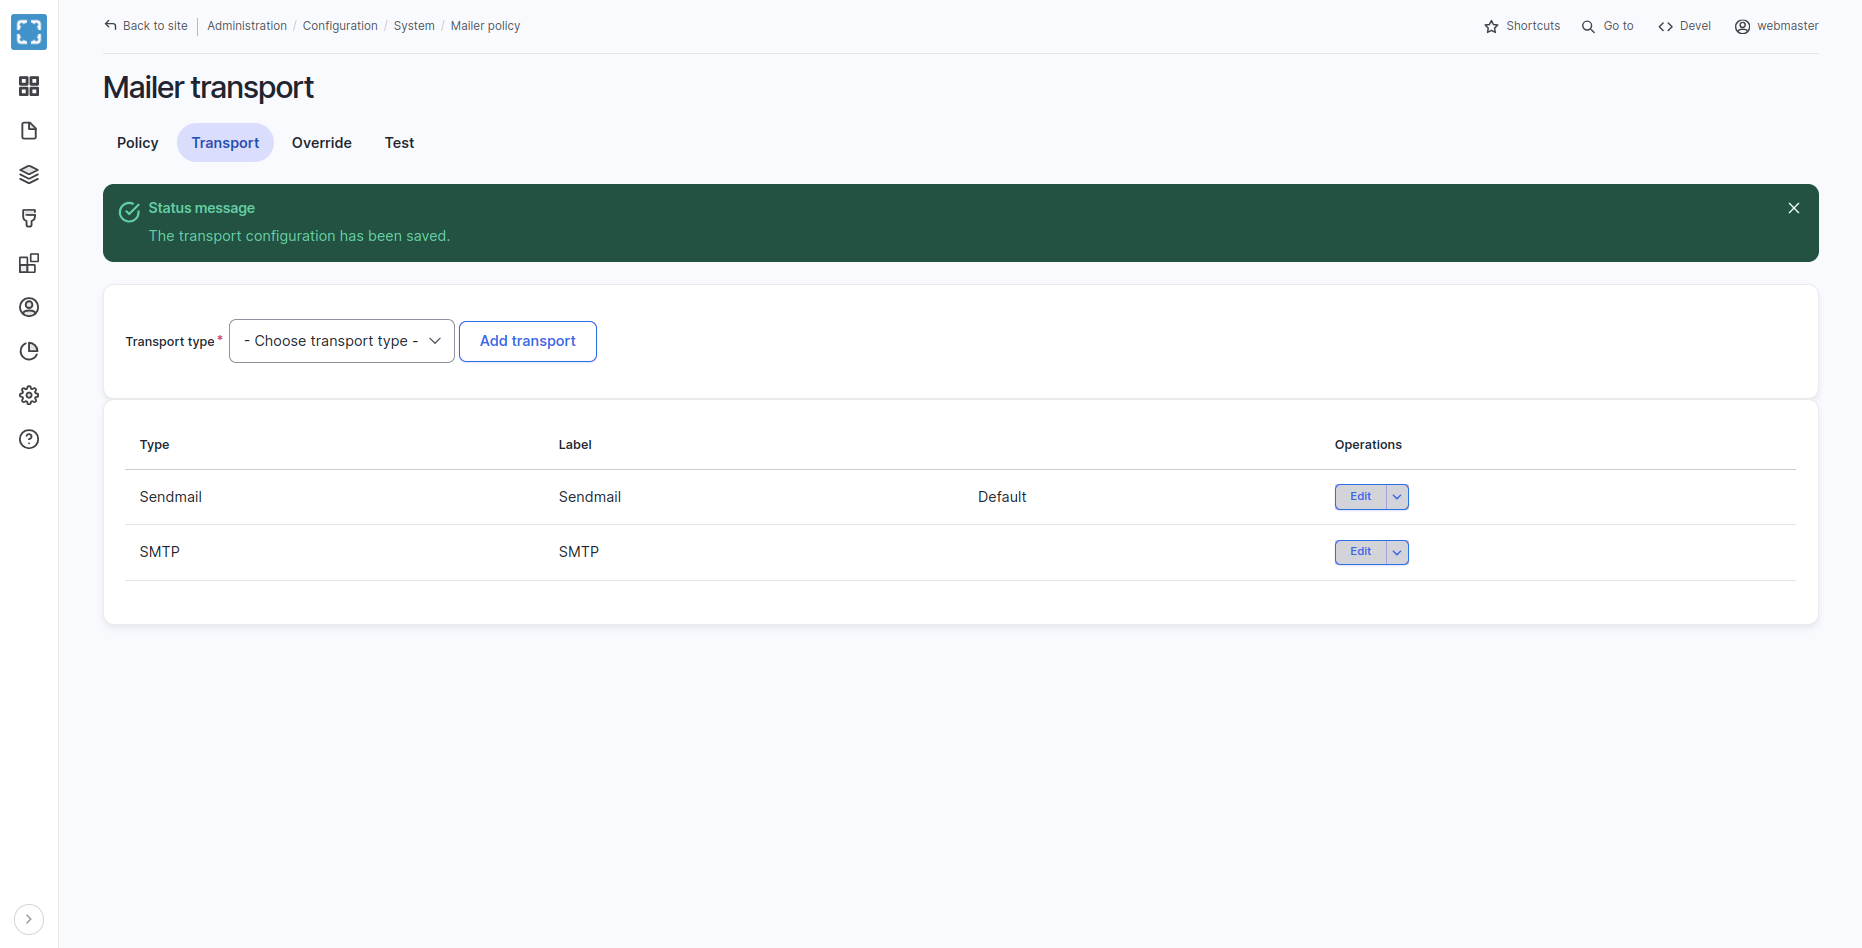Go to System breadcrumb link
Viewport: 1862px width, 948px height.
[414, 26]
